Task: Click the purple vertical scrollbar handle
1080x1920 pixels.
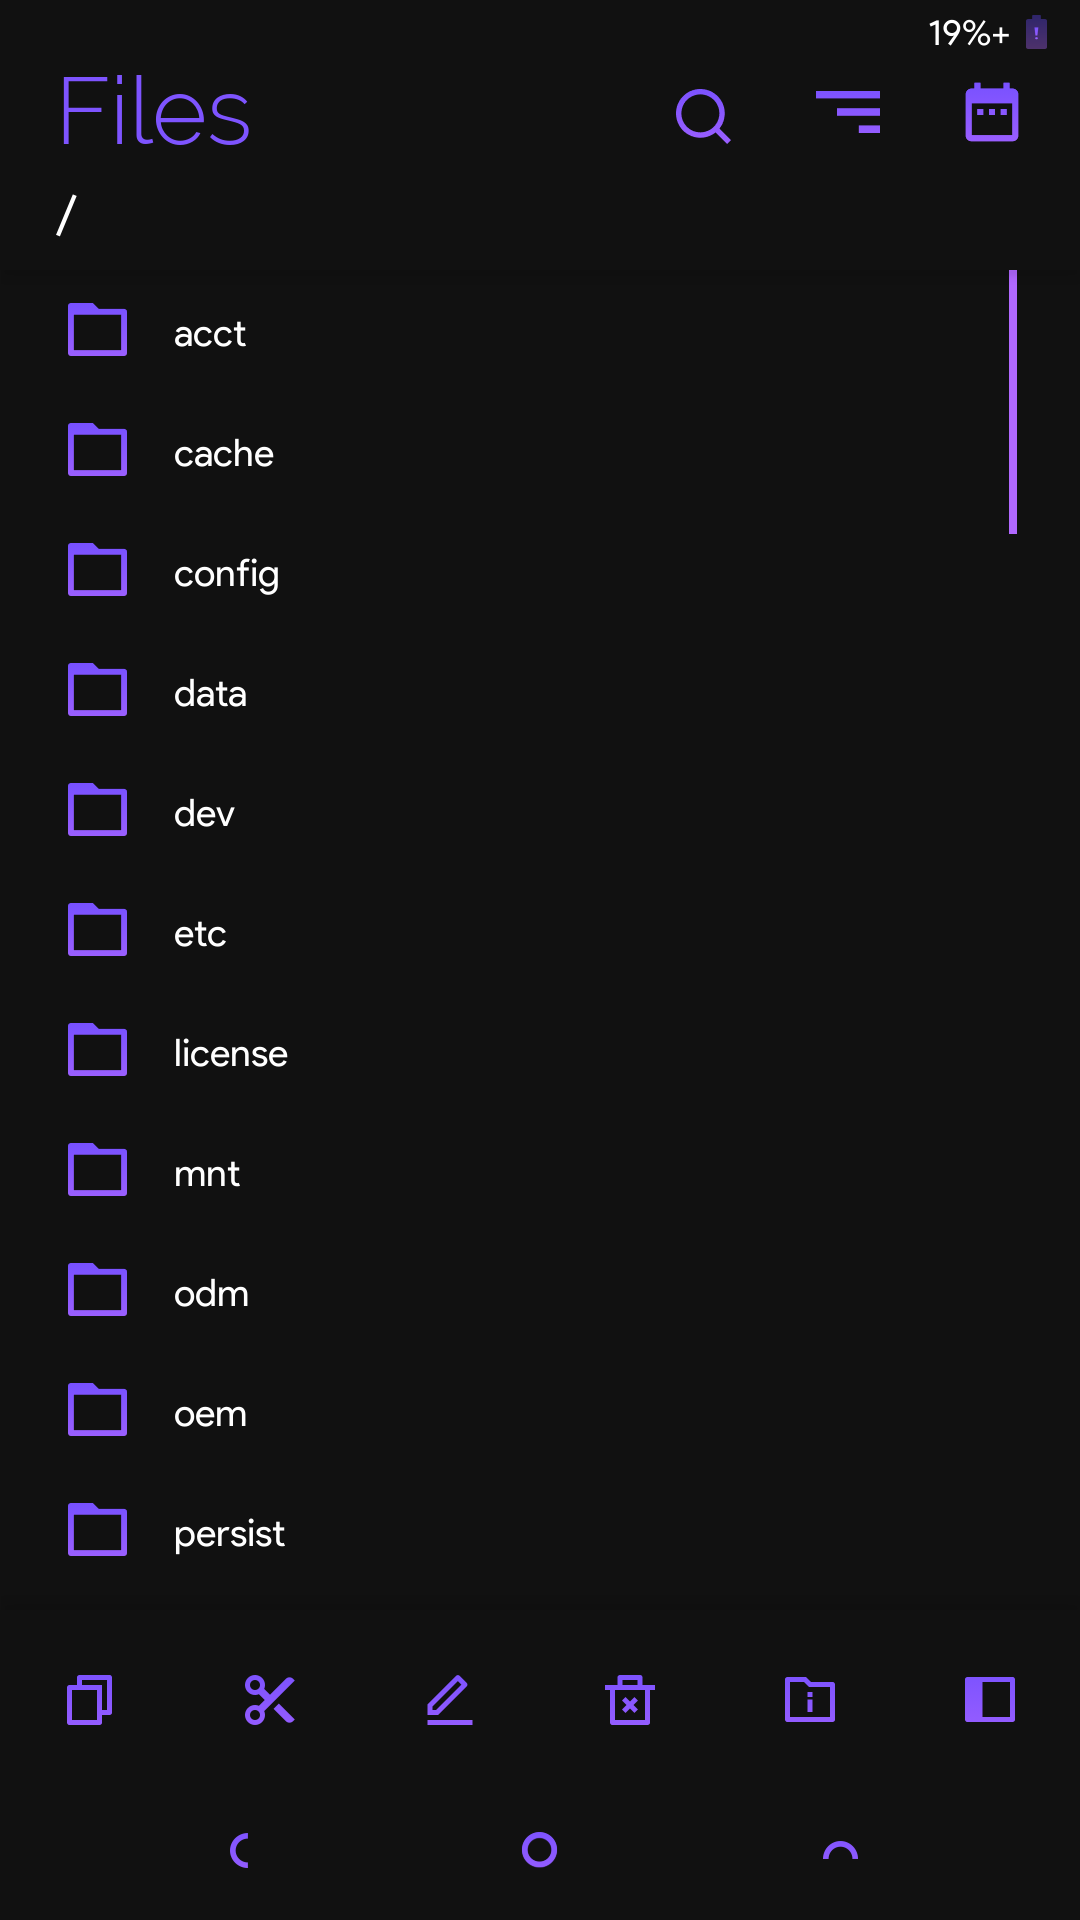Action: 1013,402
